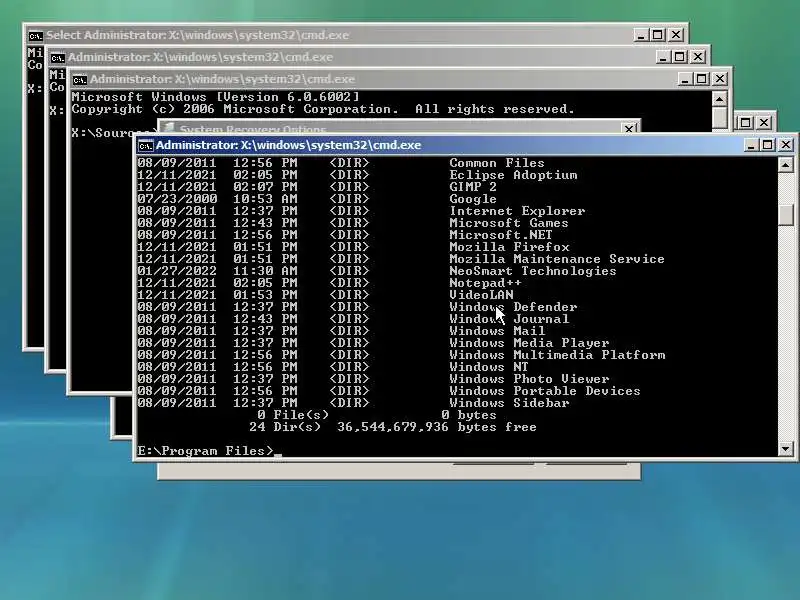The image size is (800, 600).
Task: Click scroll-up arrow in the Version 6.0.6002 window
Action: coord(719,99)
